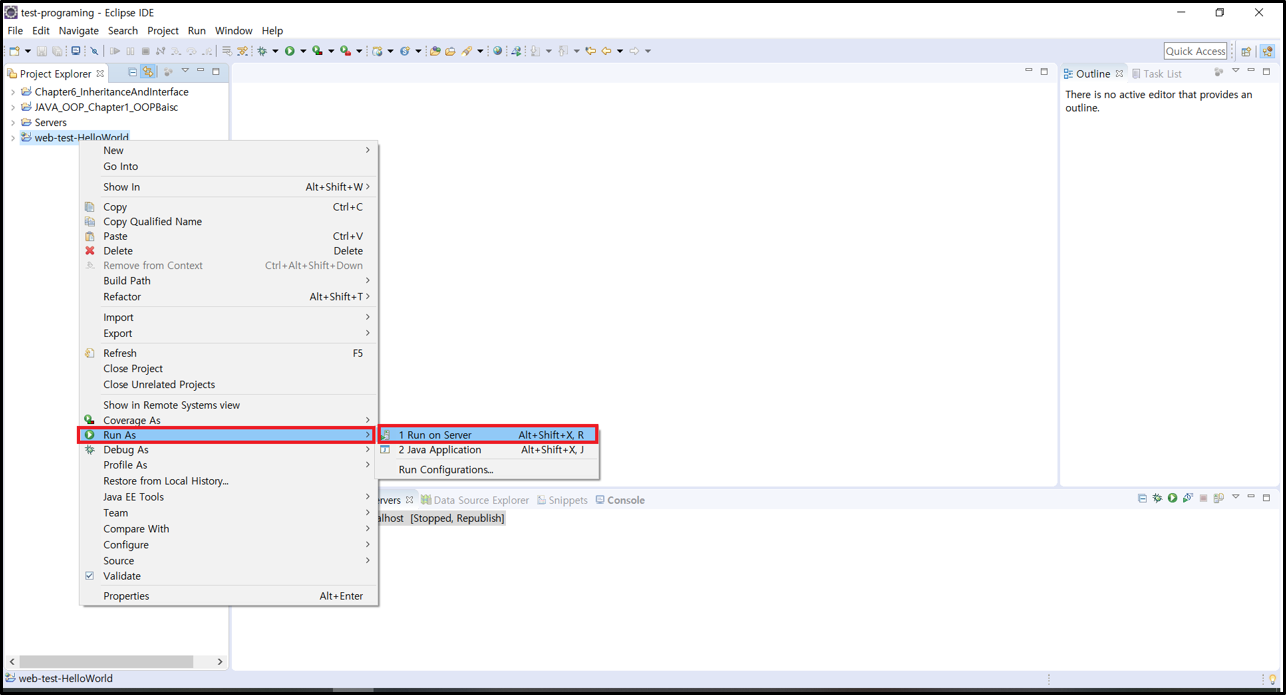Click the Stop server icon in Servers view
Screen dimensions: 1286x695
(1204, 498)
